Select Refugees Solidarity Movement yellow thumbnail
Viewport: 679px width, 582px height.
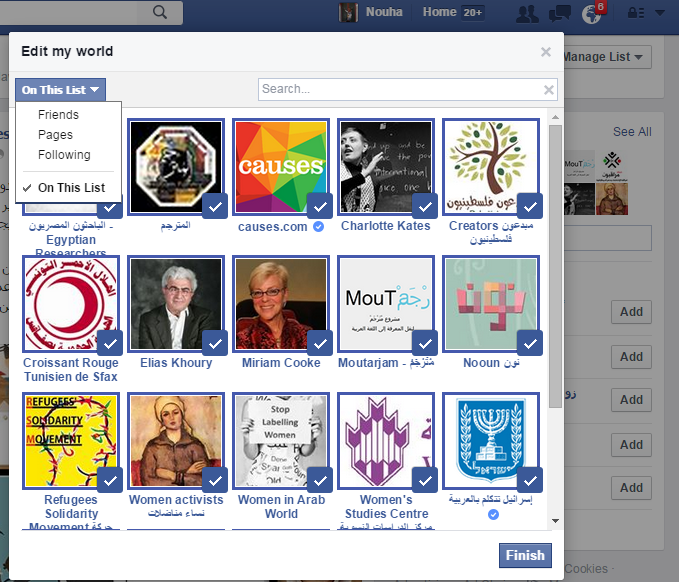tap(71, 440)
